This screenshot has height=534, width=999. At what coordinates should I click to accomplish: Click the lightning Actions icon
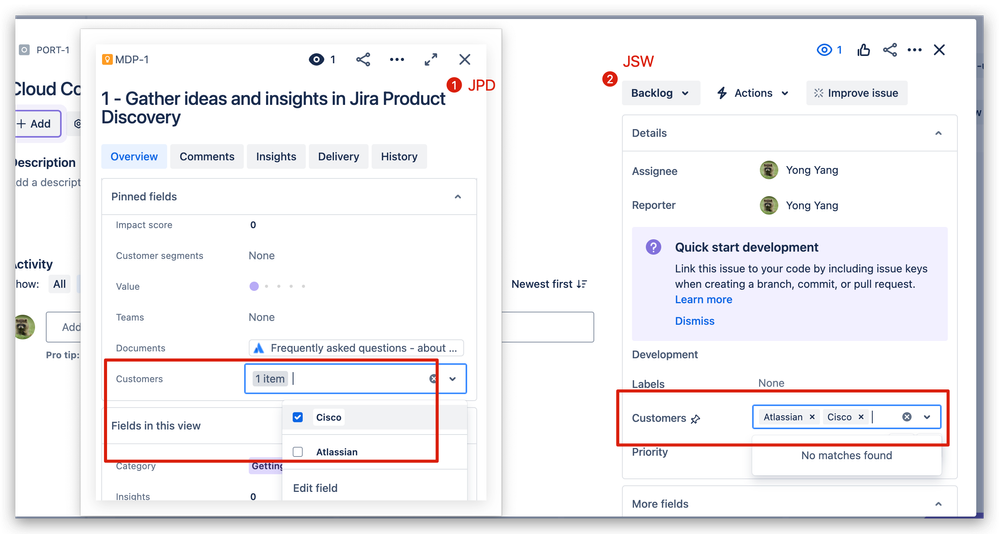(x=722, y=93)
